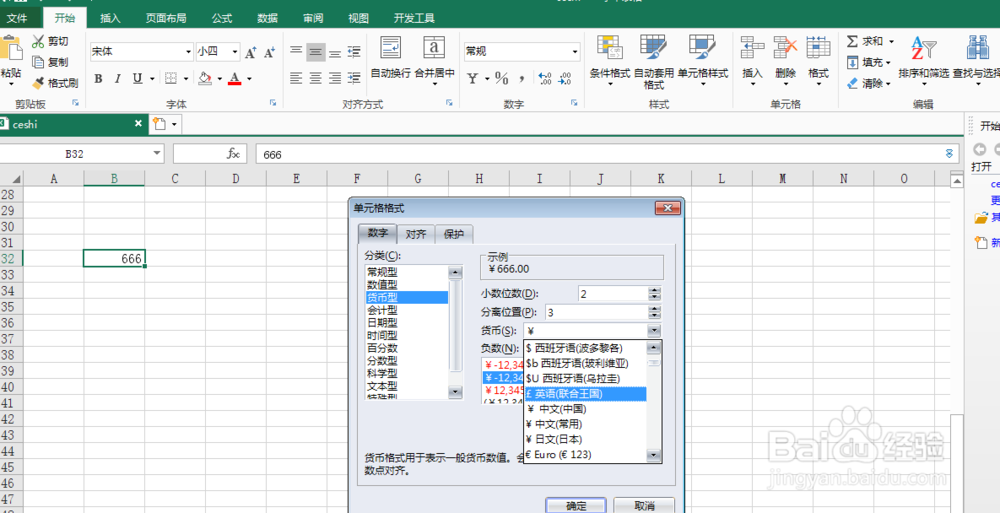Align text left

click(x=296, y=78)
